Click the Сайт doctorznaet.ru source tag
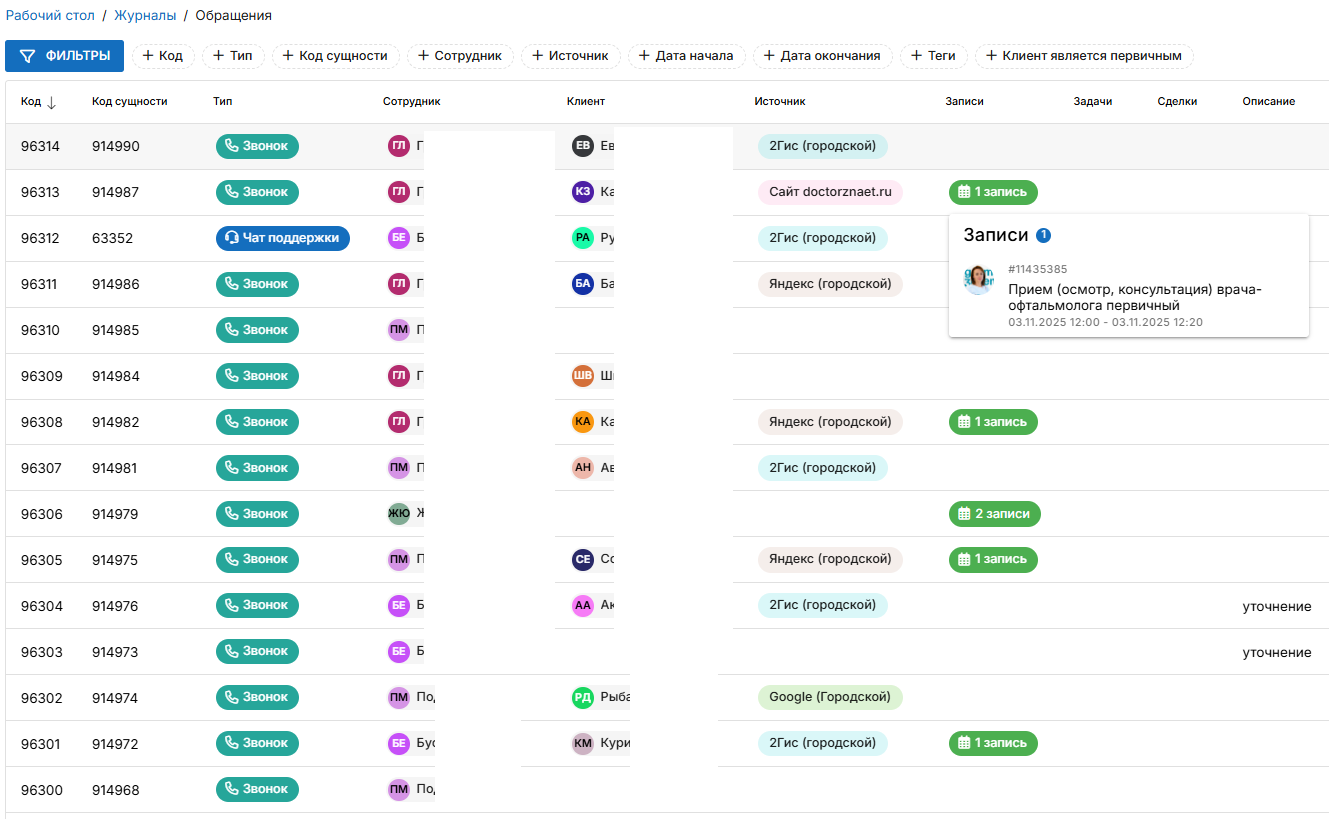 [x=829, y=192]
